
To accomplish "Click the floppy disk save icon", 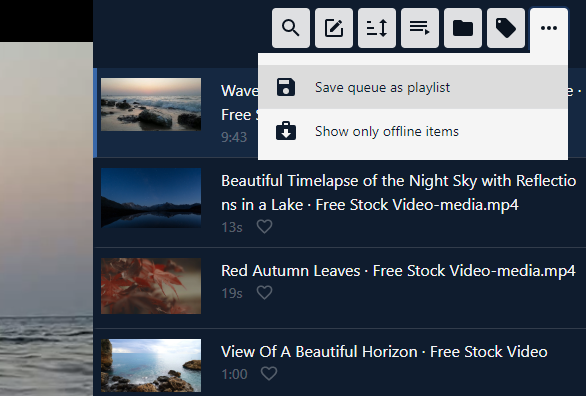I will tap(286, 87).
